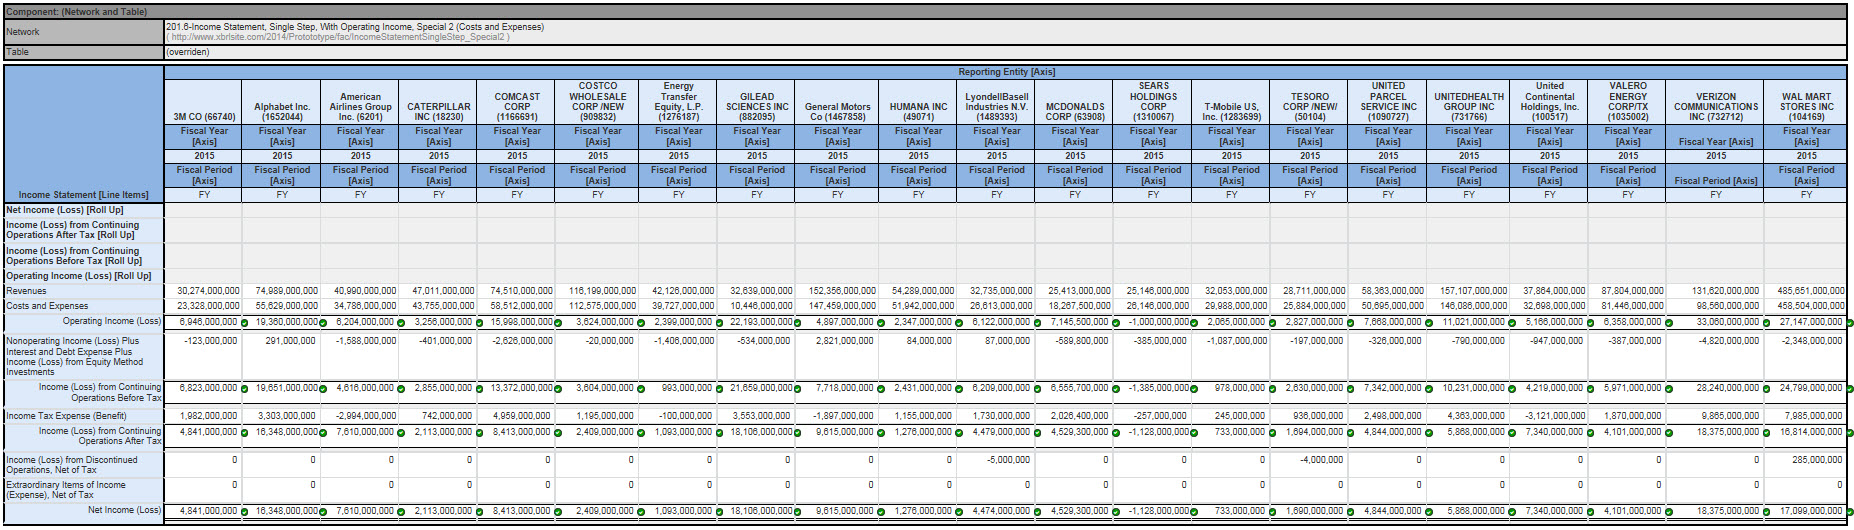Click green check beside Net Income 17,099,000,000
The width and height of the screenshot is (1854, 530).
1849,512
